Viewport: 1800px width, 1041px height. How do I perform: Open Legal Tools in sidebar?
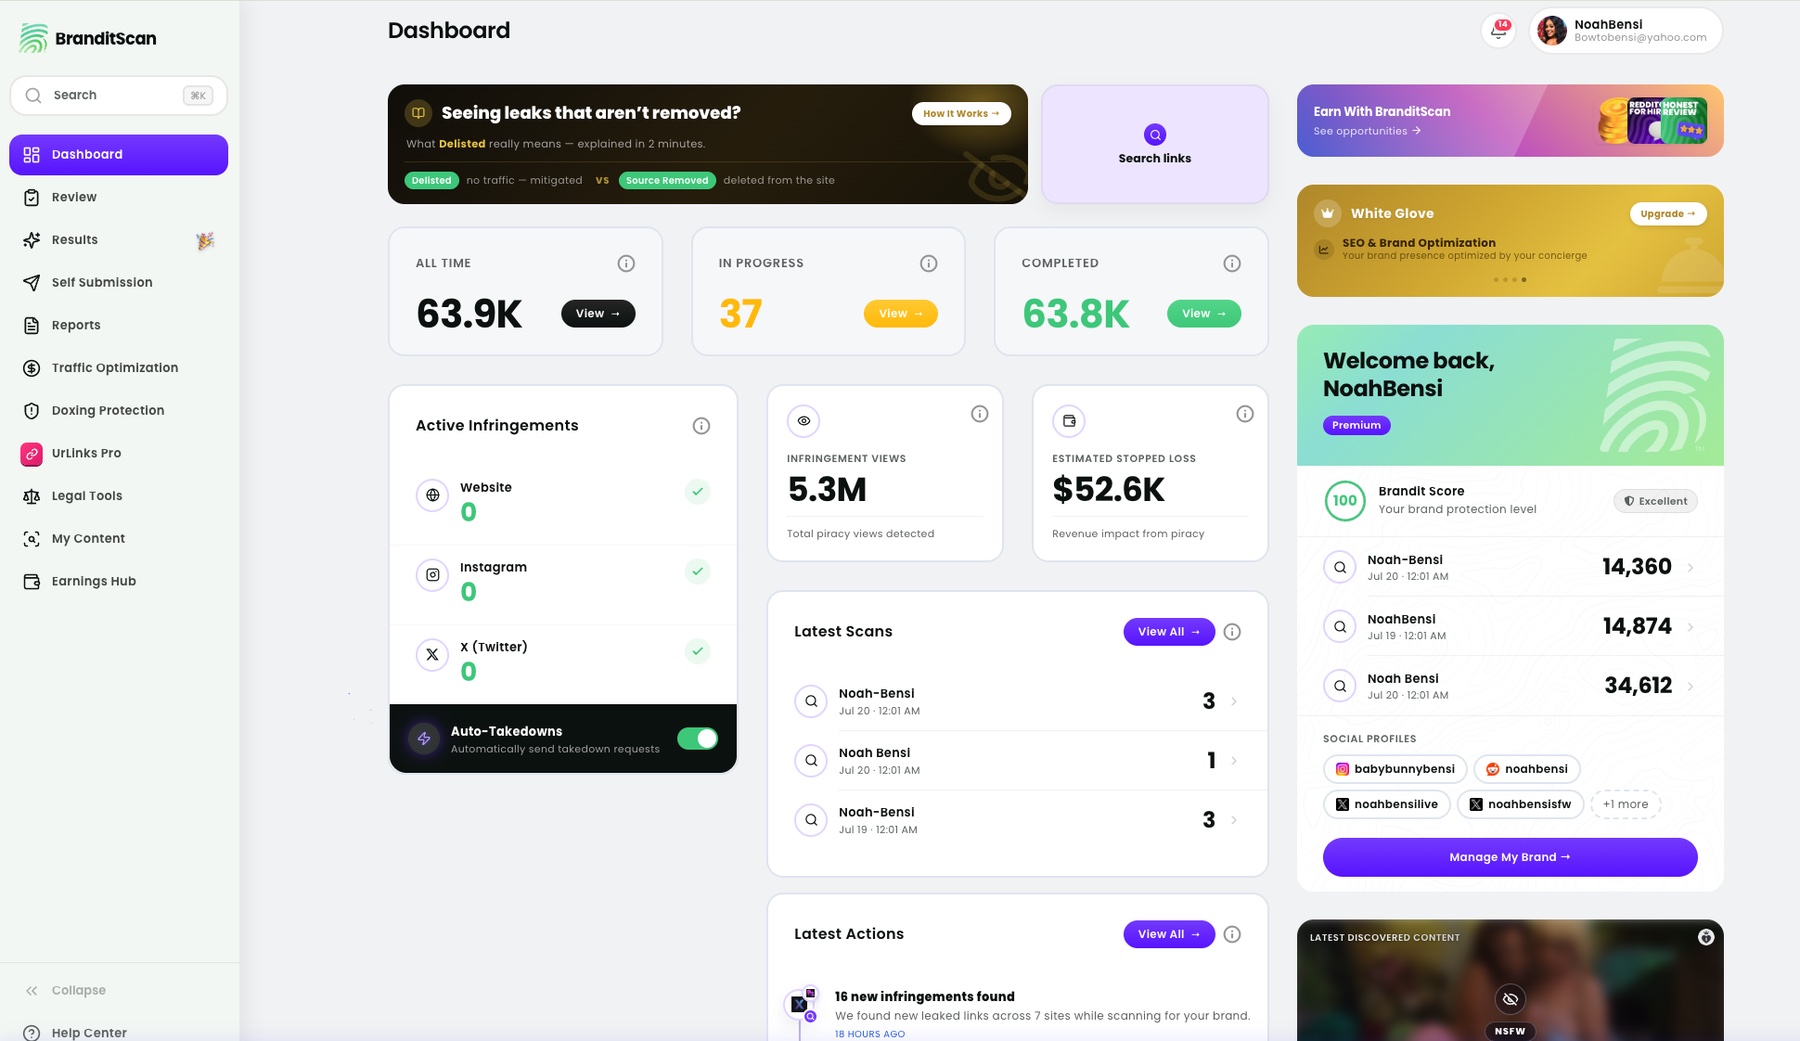(x=119, y=496)
